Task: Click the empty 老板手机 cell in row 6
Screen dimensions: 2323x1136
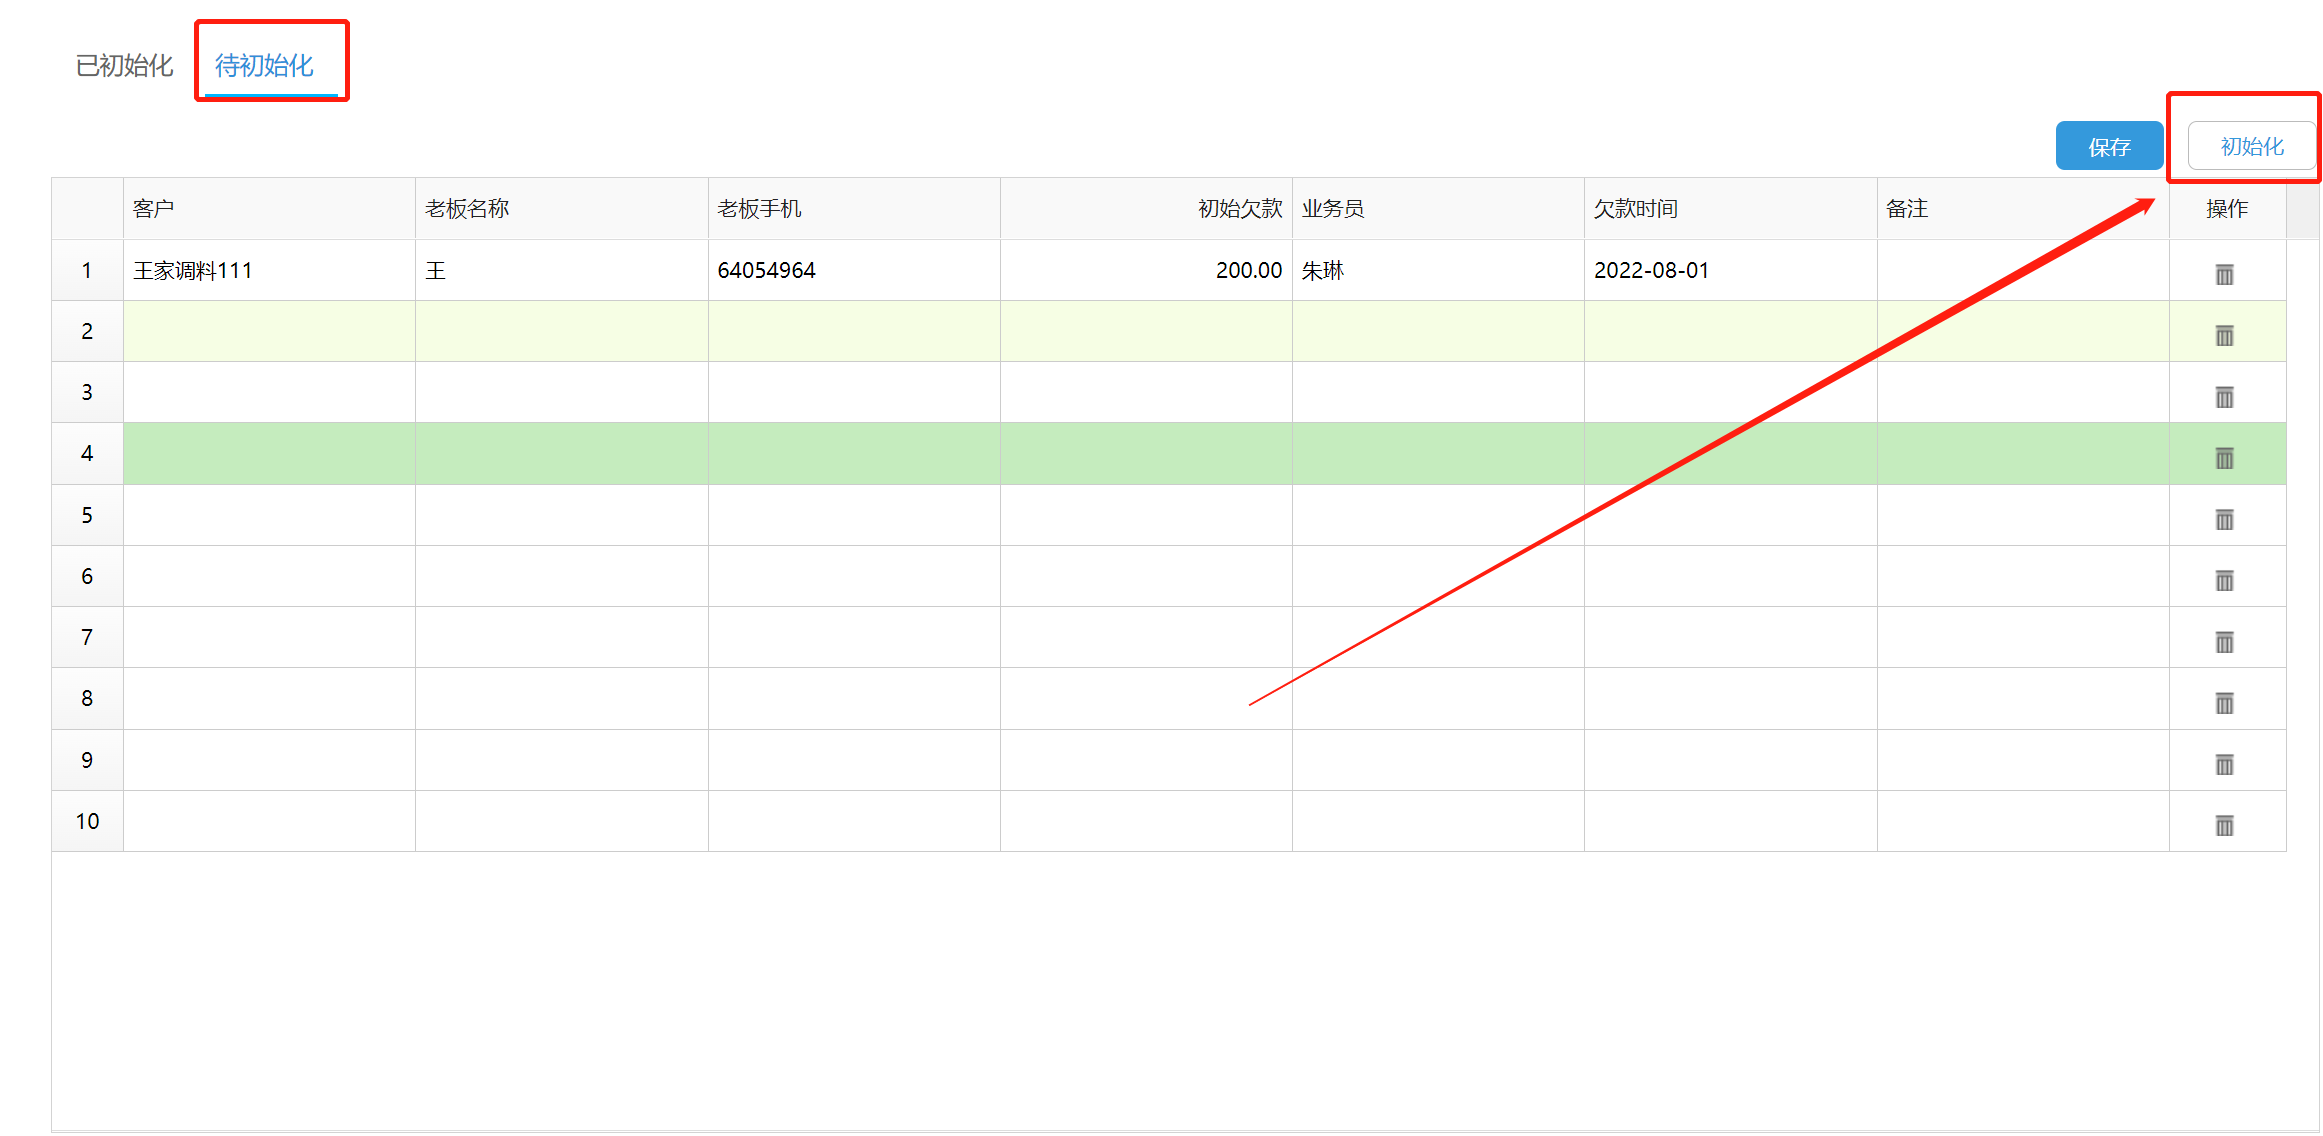Action: click(854, 576)
